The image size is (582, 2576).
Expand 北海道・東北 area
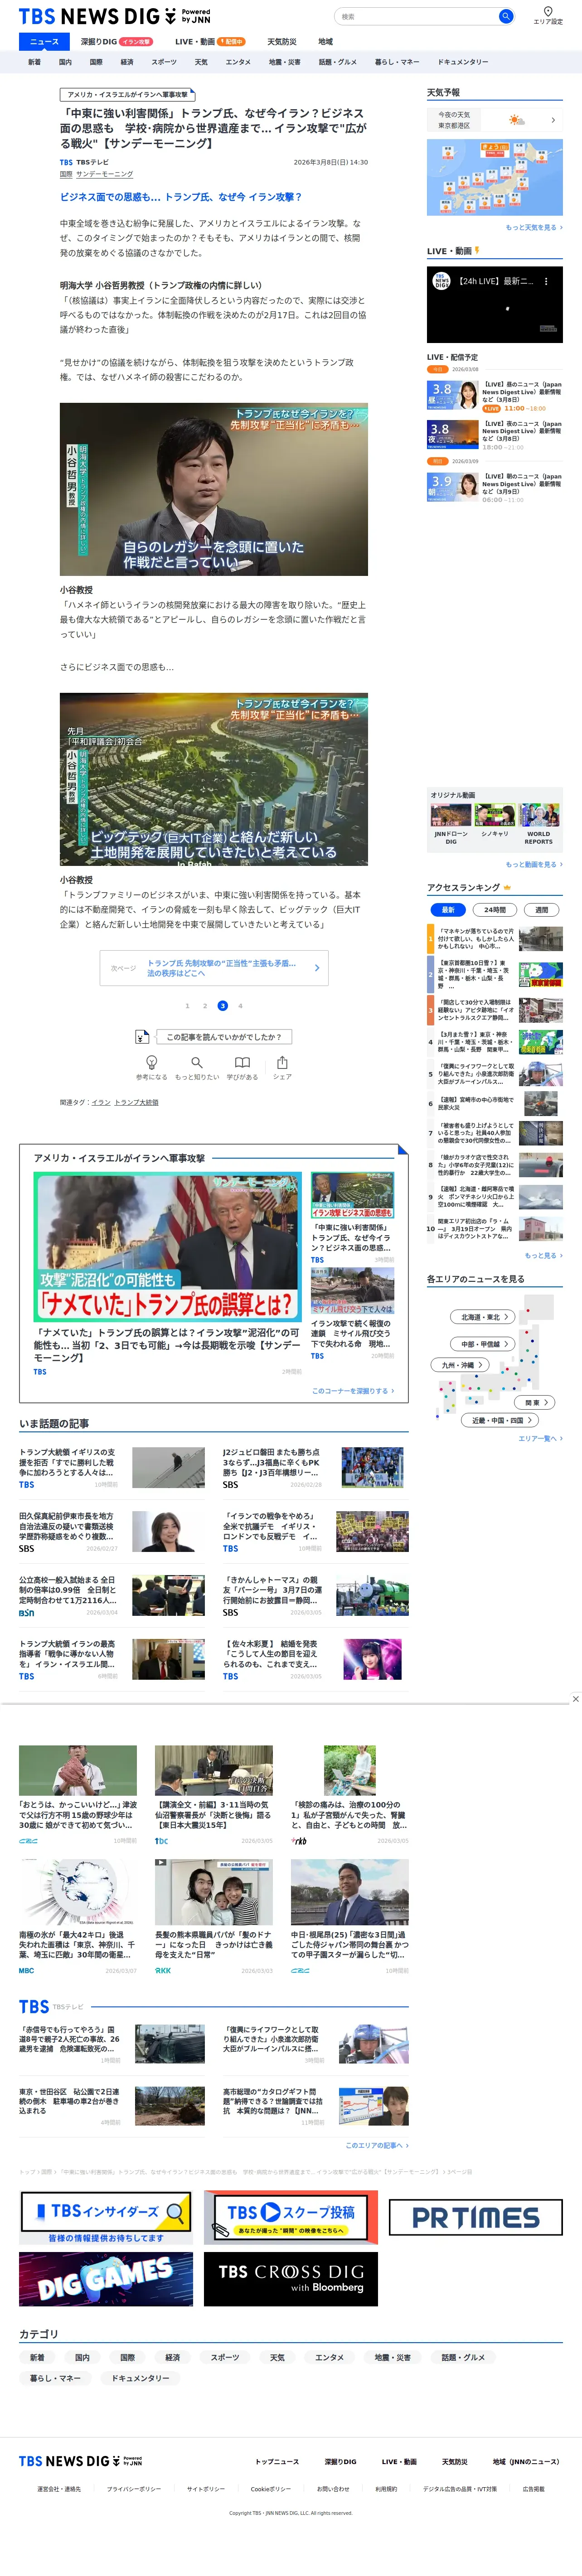click(484, 1317)
